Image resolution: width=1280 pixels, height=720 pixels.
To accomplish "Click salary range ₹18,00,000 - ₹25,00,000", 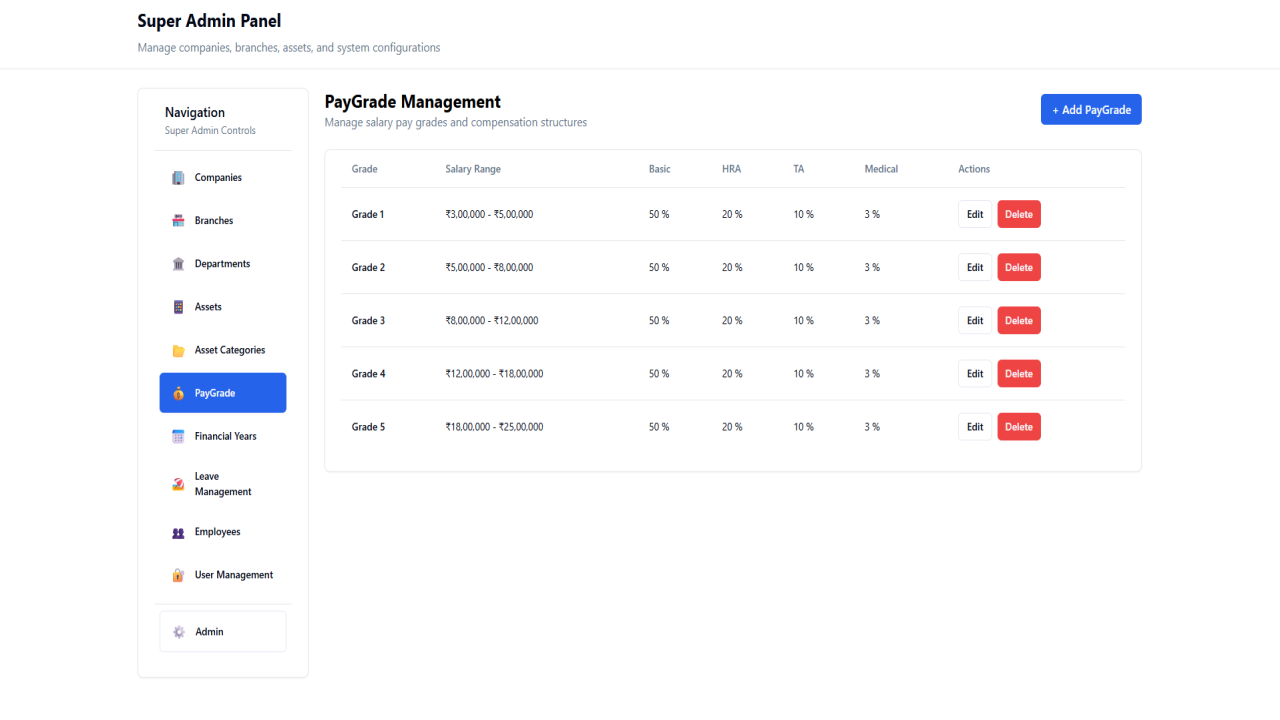I will point(494,426).
